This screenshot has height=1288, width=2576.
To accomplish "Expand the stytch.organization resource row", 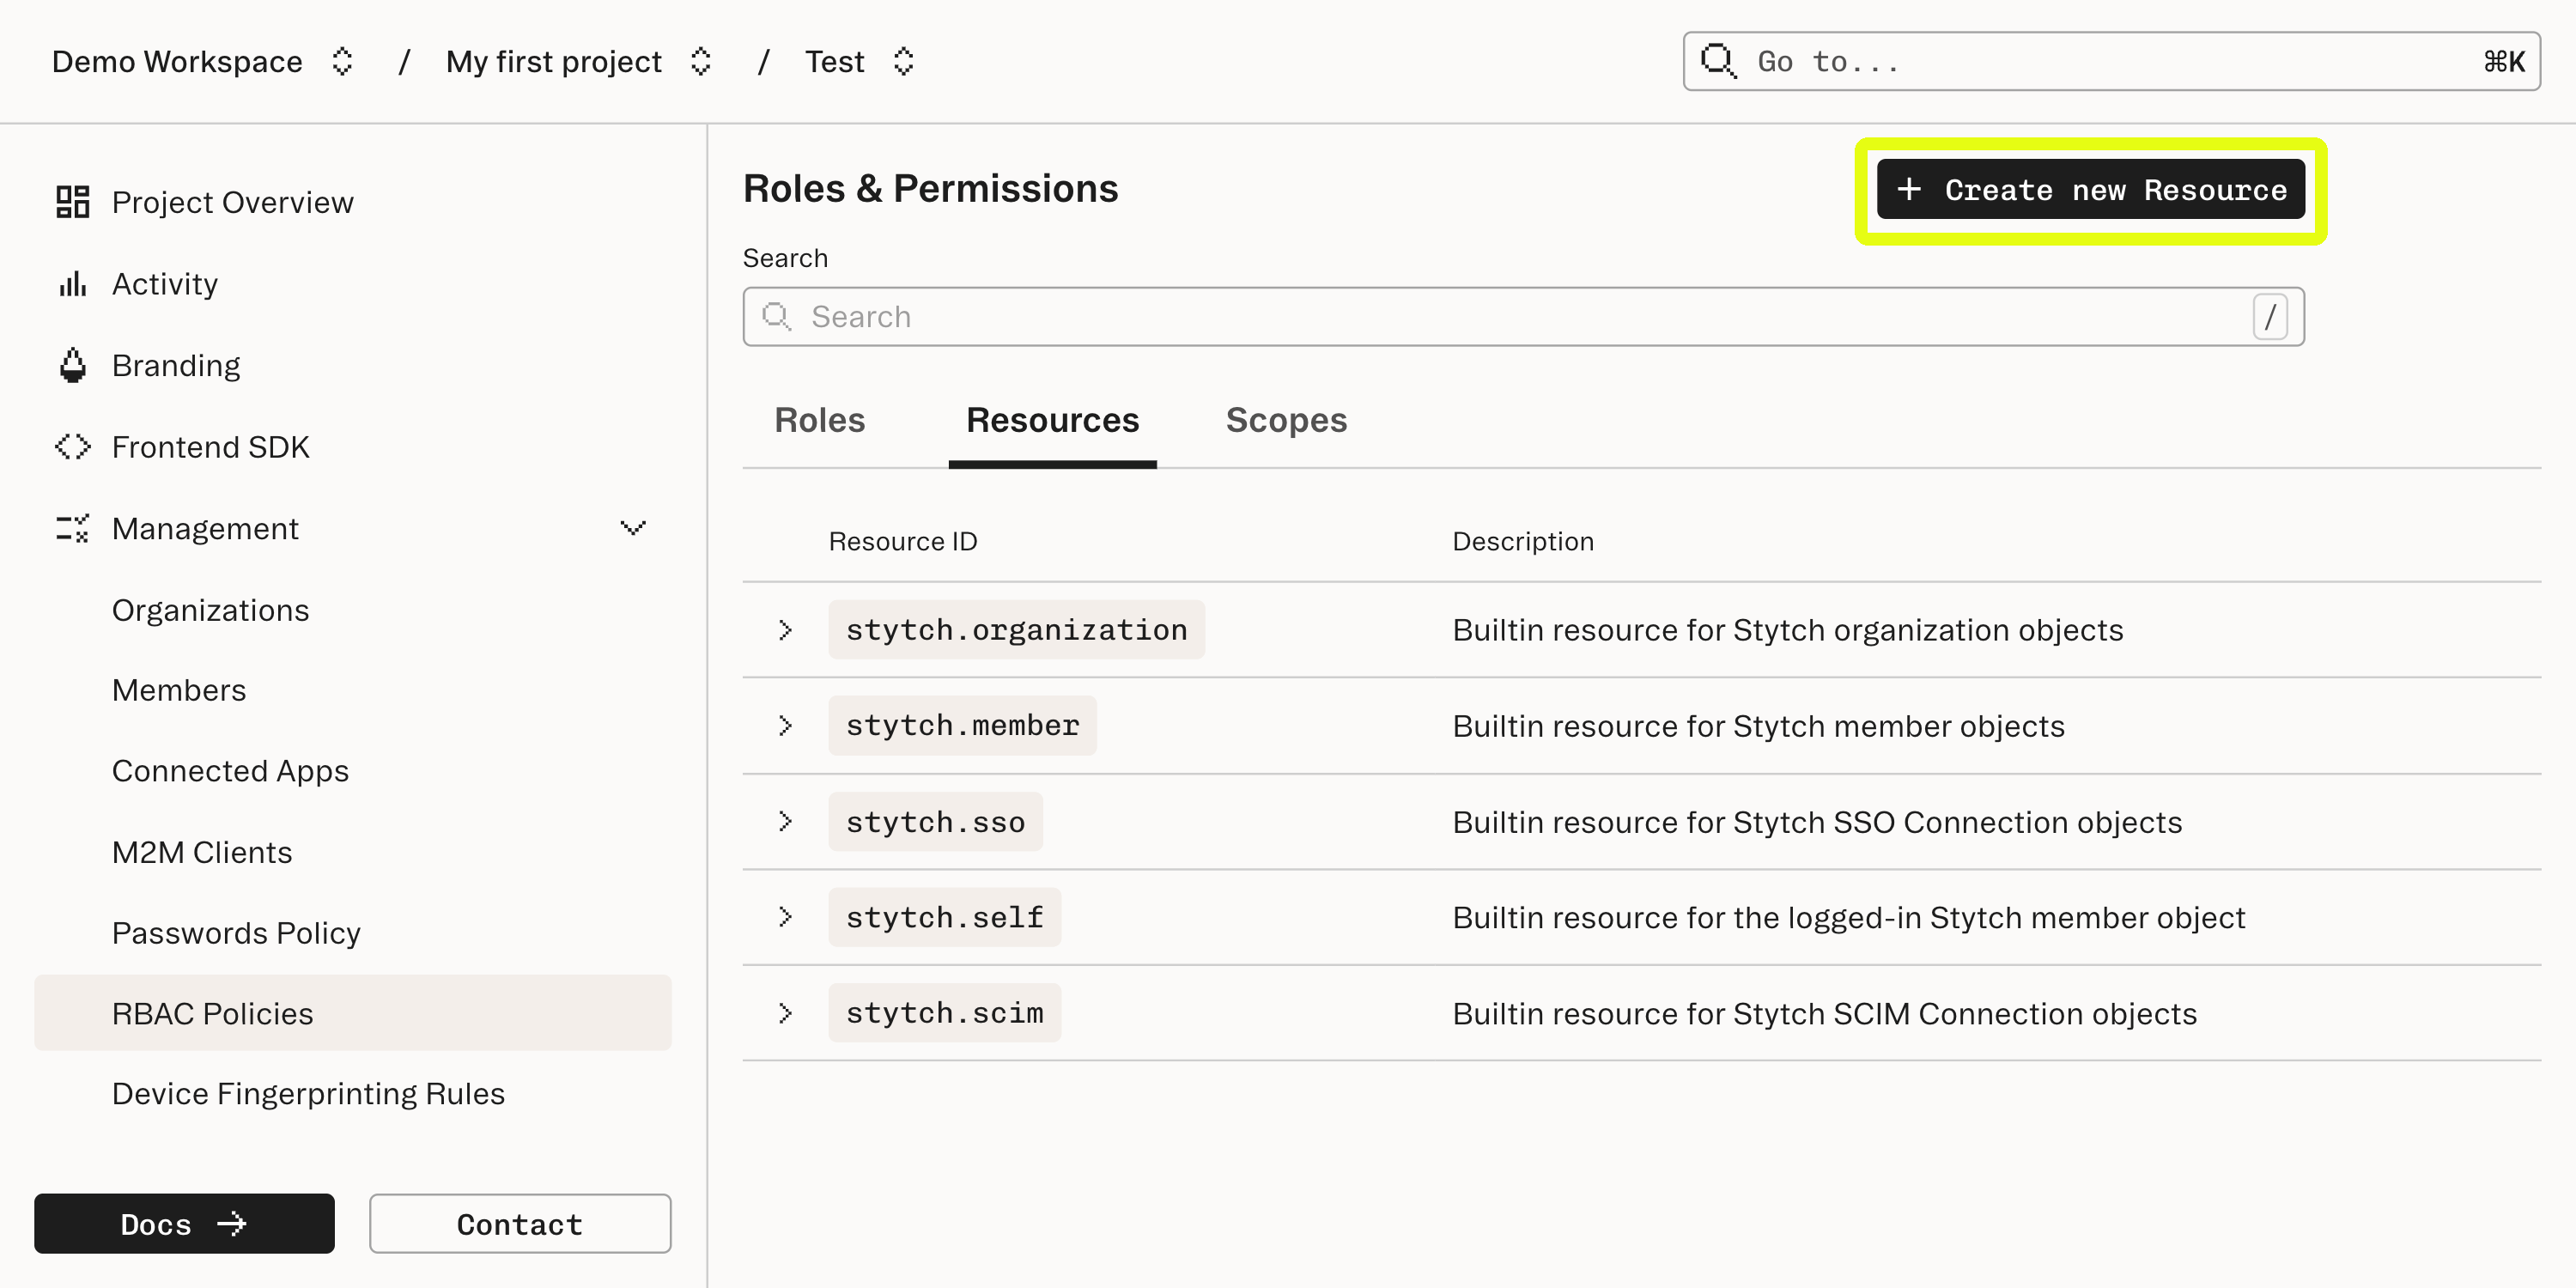I will tap(785, 629).
